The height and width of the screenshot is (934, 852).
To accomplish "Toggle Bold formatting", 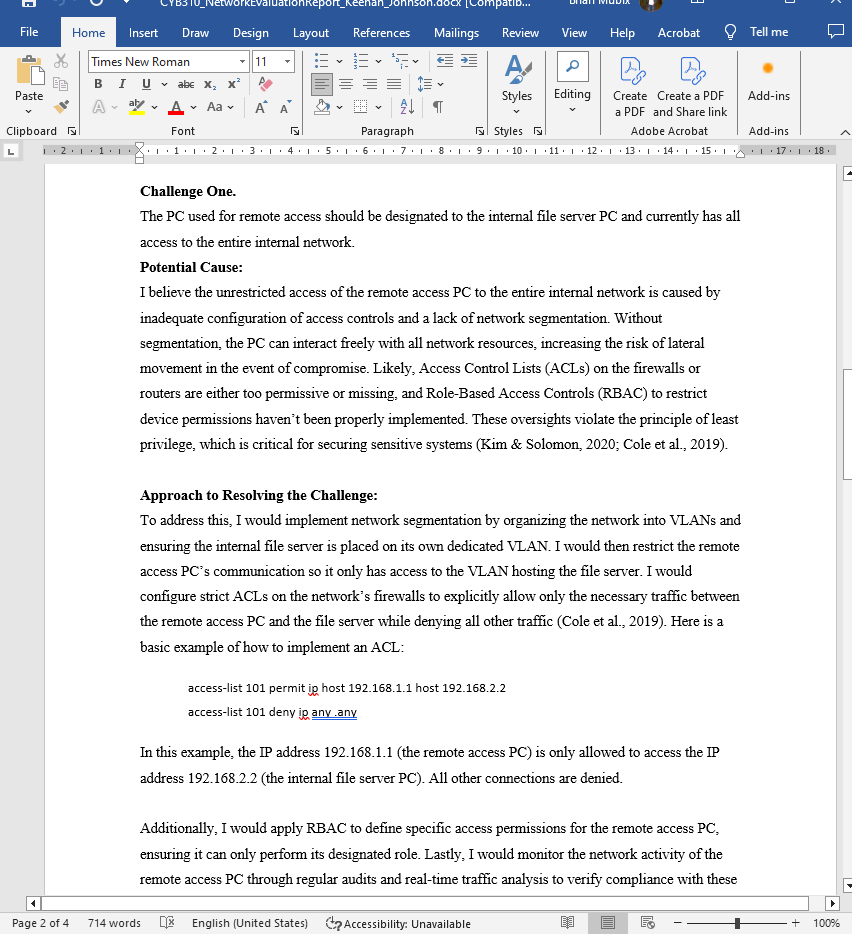I will click(98, 84).
